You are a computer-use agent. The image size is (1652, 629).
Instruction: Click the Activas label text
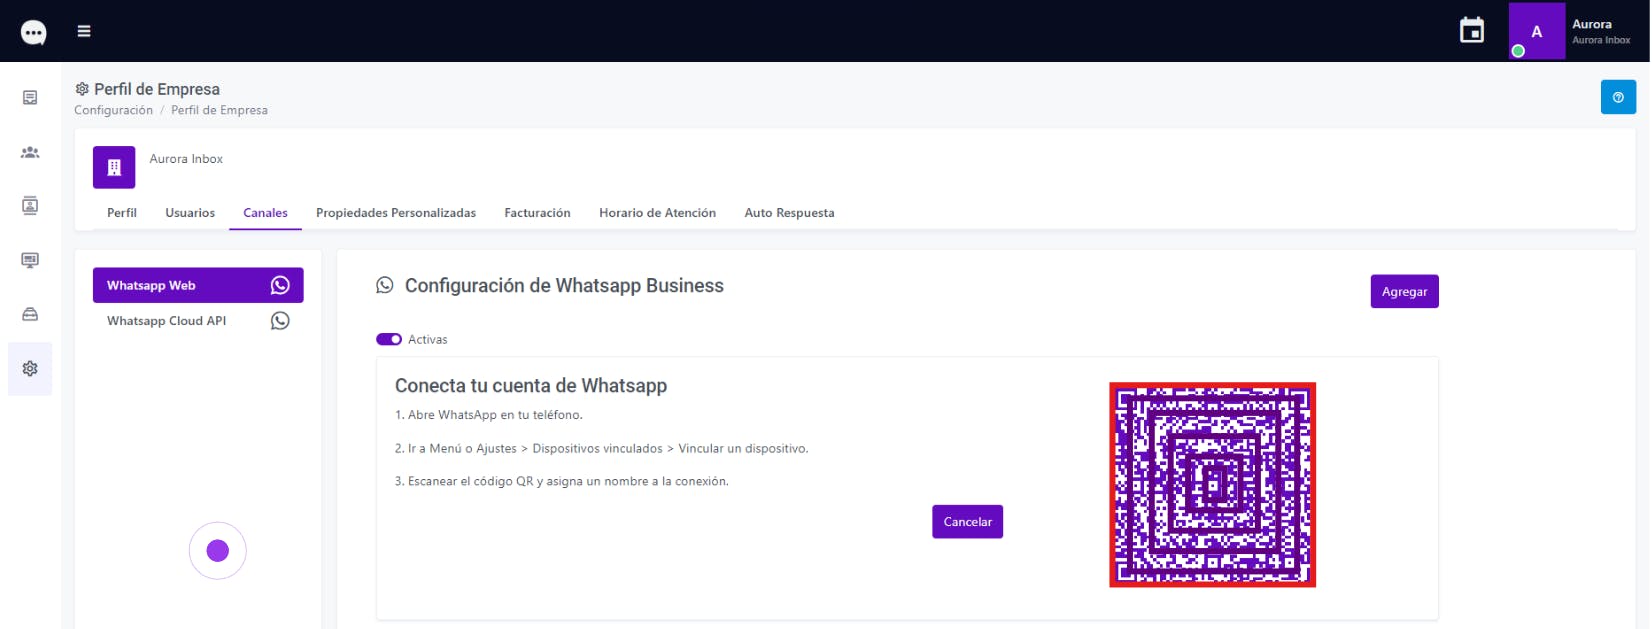point(427,340)
